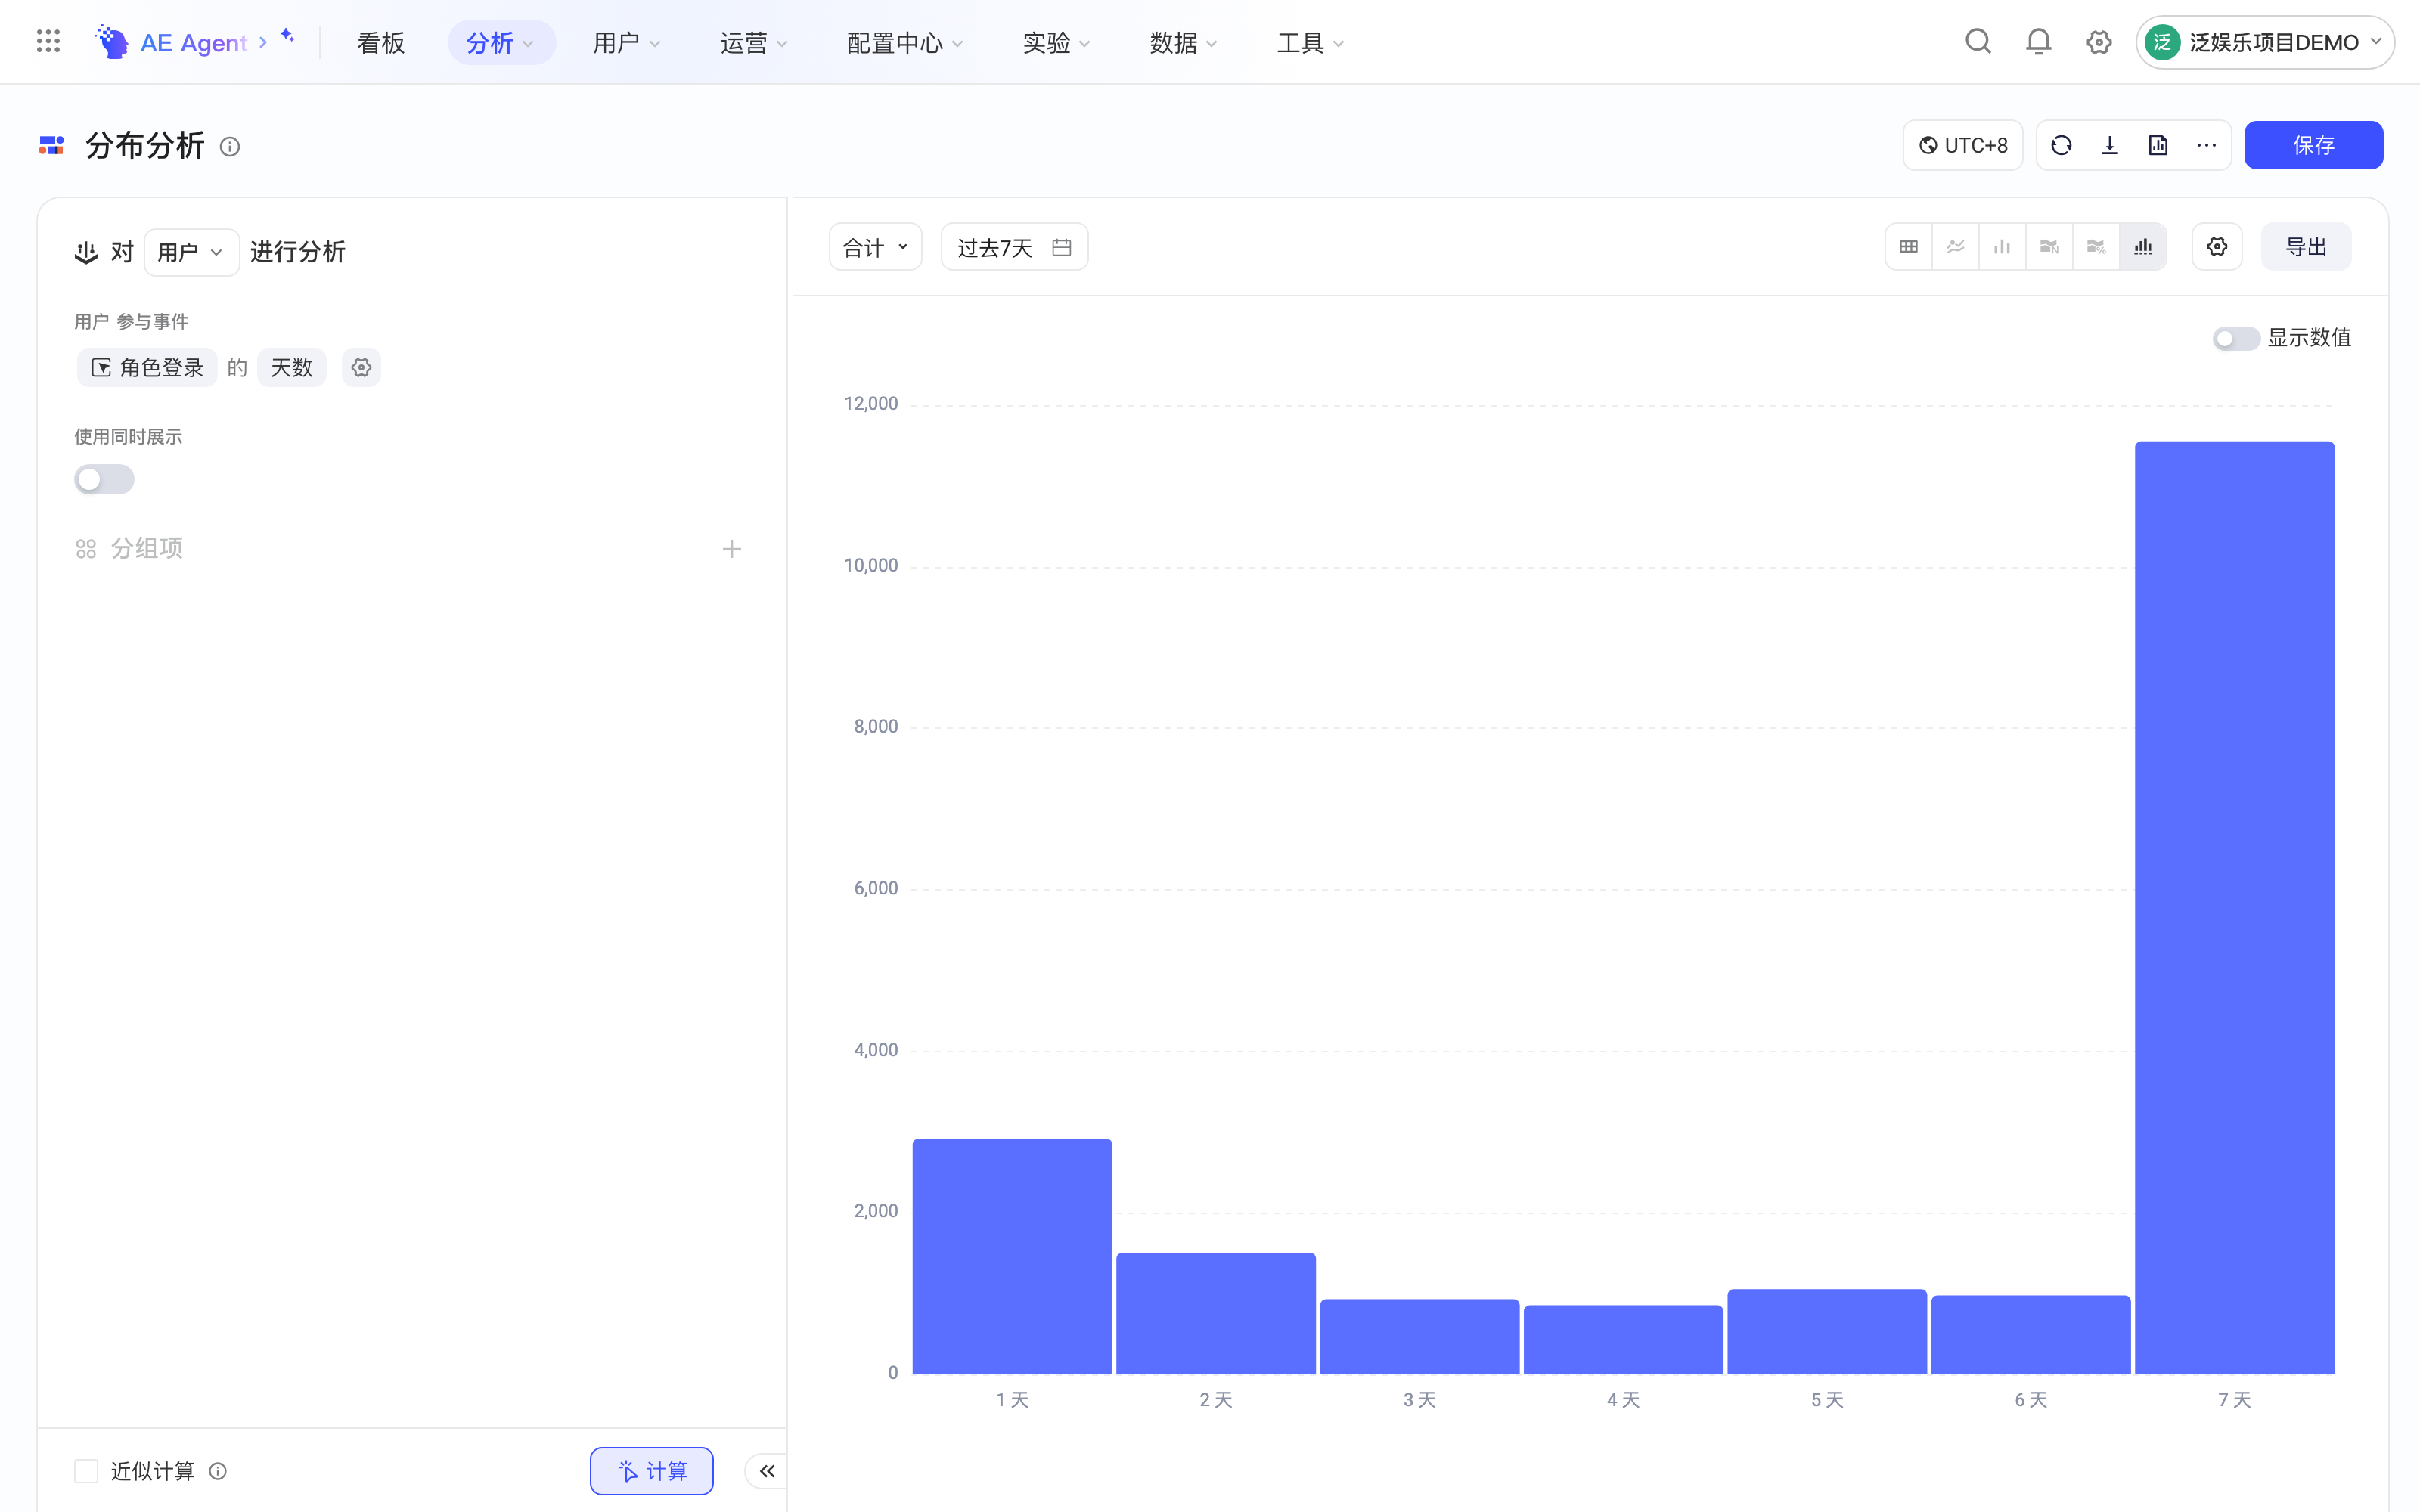Click the info icon beside 分布分析
The image size is (2420, 1512).
pos(230,147)
